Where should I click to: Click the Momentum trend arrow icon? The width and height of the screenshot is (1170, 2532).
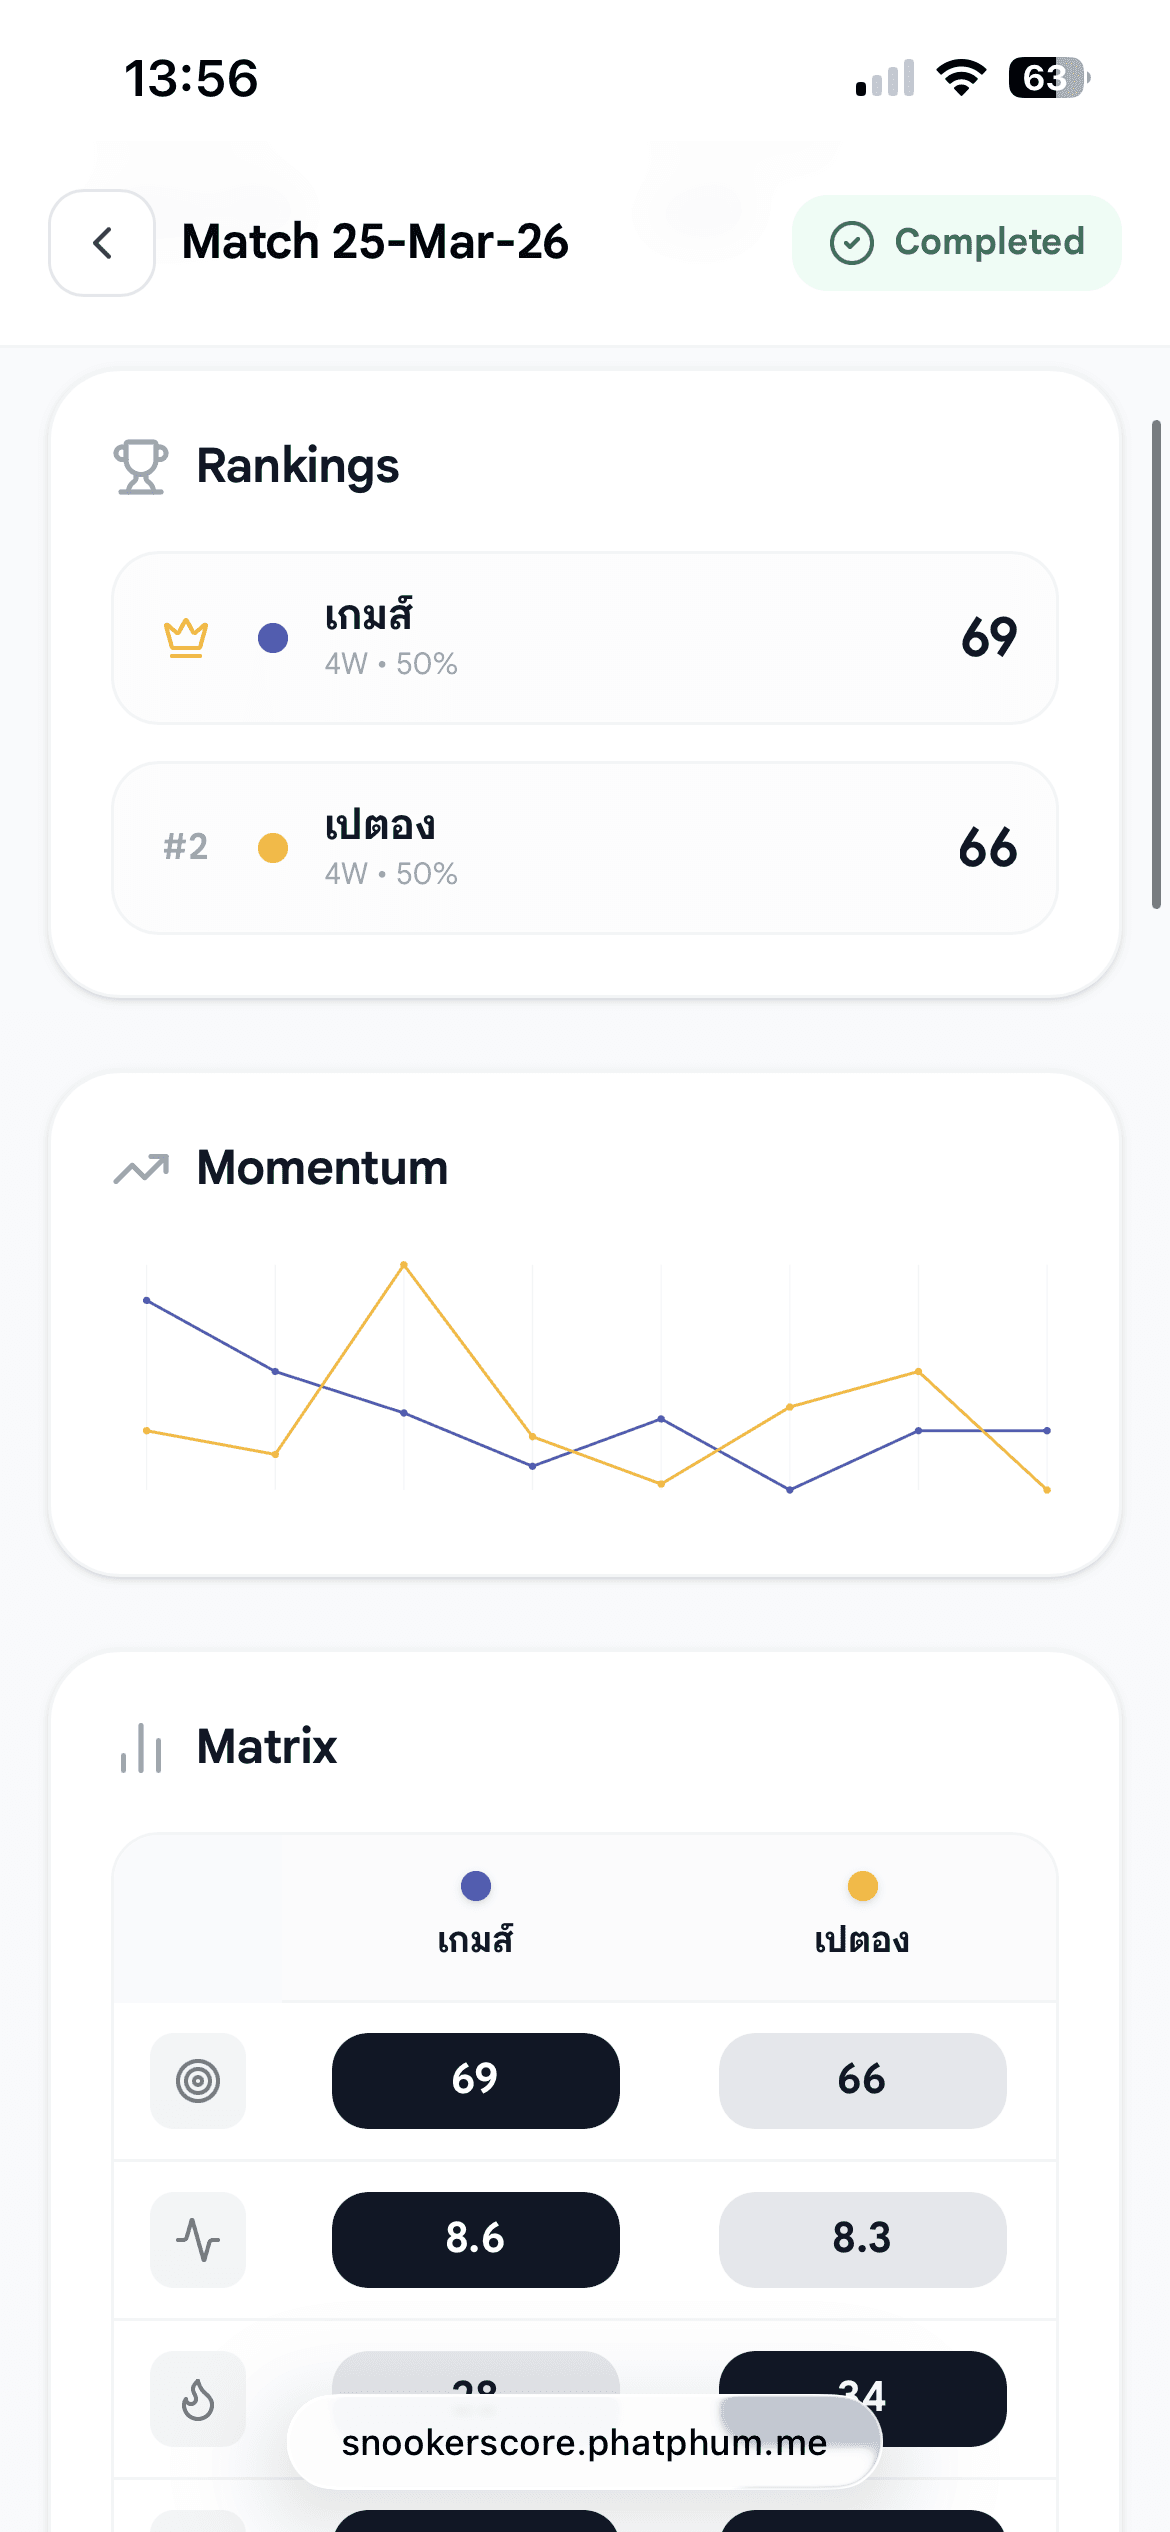coord(141,1168)
